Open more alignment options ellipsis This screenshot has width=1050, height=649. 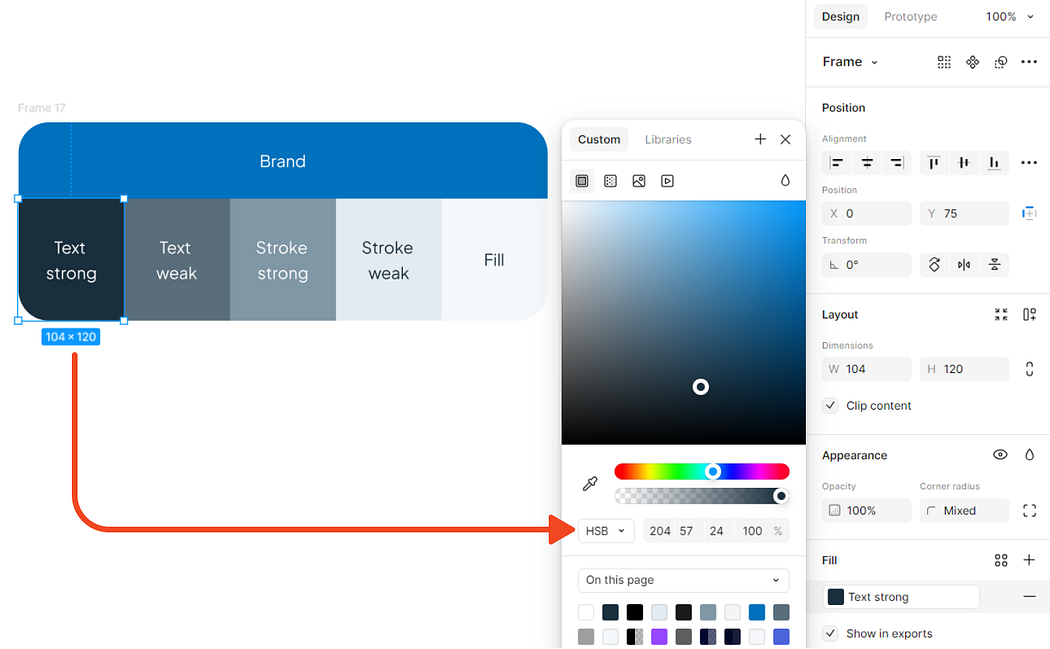tap(1029, 163)
